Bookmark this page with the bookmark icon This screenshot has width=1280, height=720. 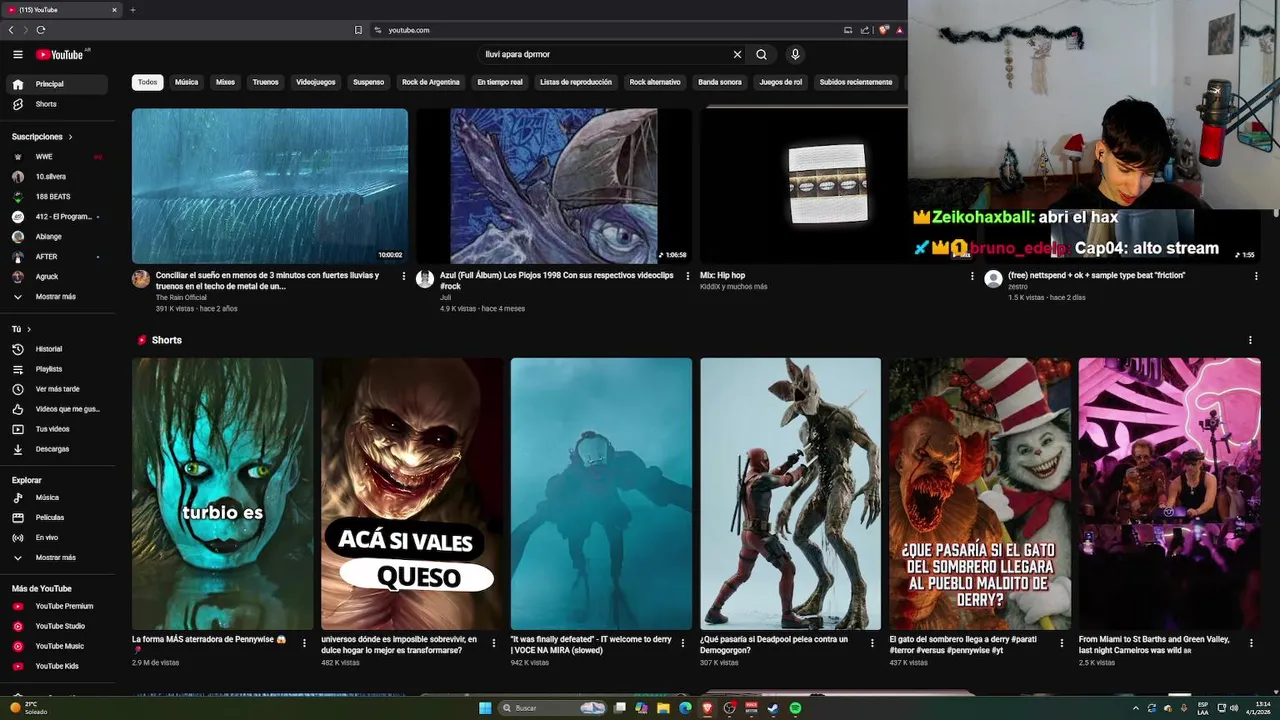pyautogui.click(x=358, y=30)
